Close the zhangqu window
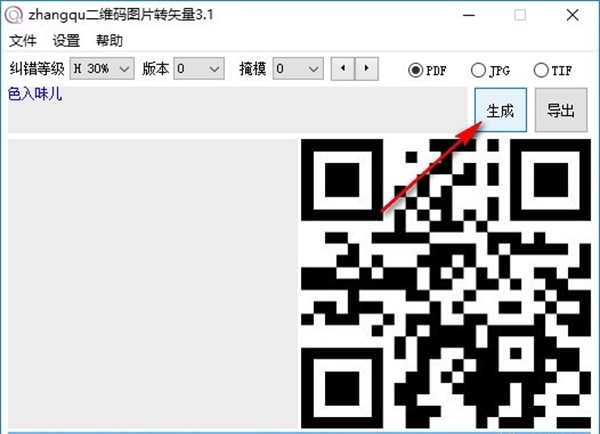Viewport: 600px width, 434px height. (572, 15)
